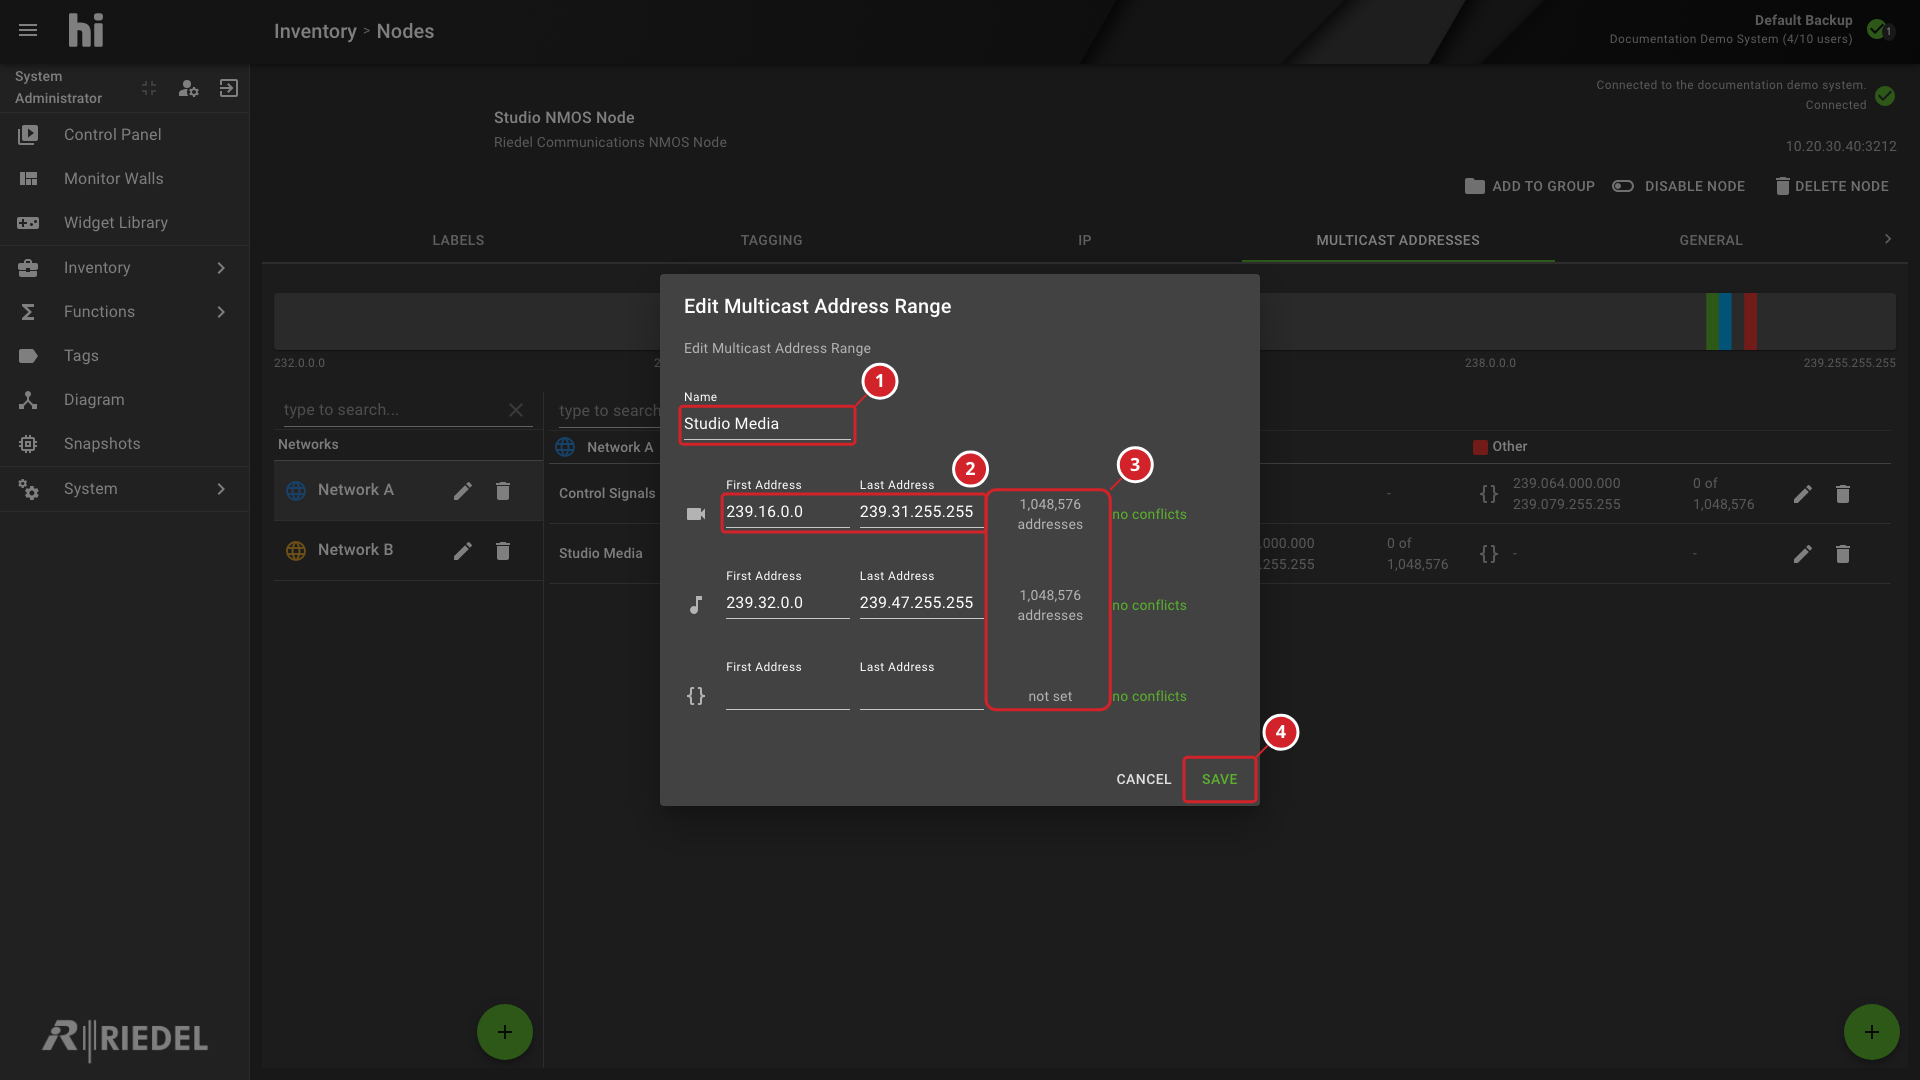Open Snapshots in sidebar
Screen dimensions: 1920x1080
125,443
